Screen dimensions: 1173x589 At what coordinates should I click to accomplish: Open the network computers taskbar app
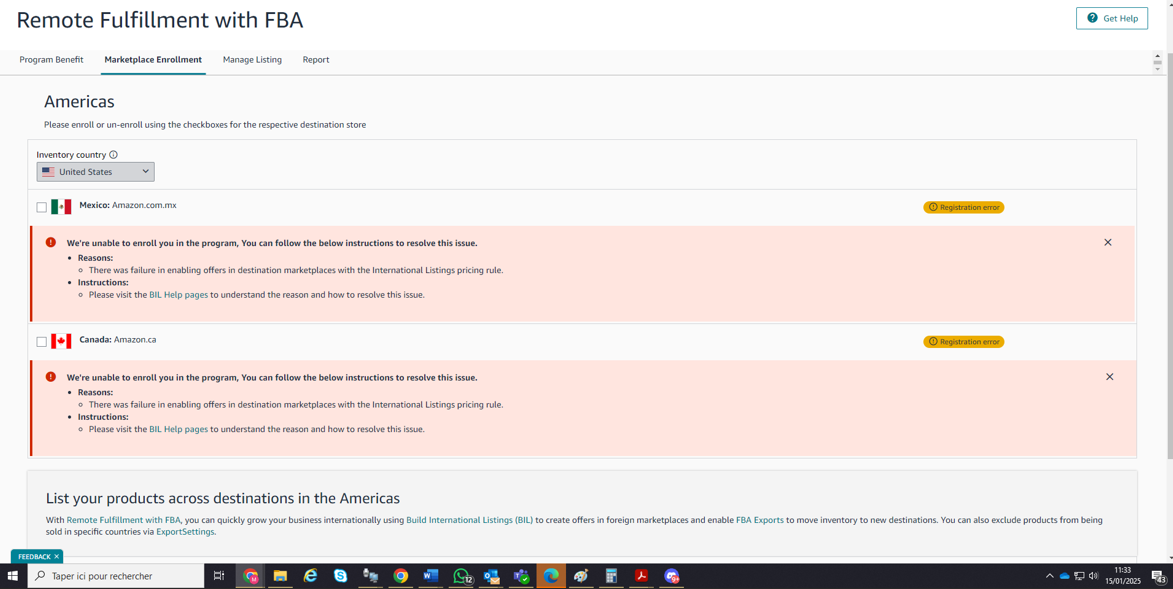tap(370, 576)
